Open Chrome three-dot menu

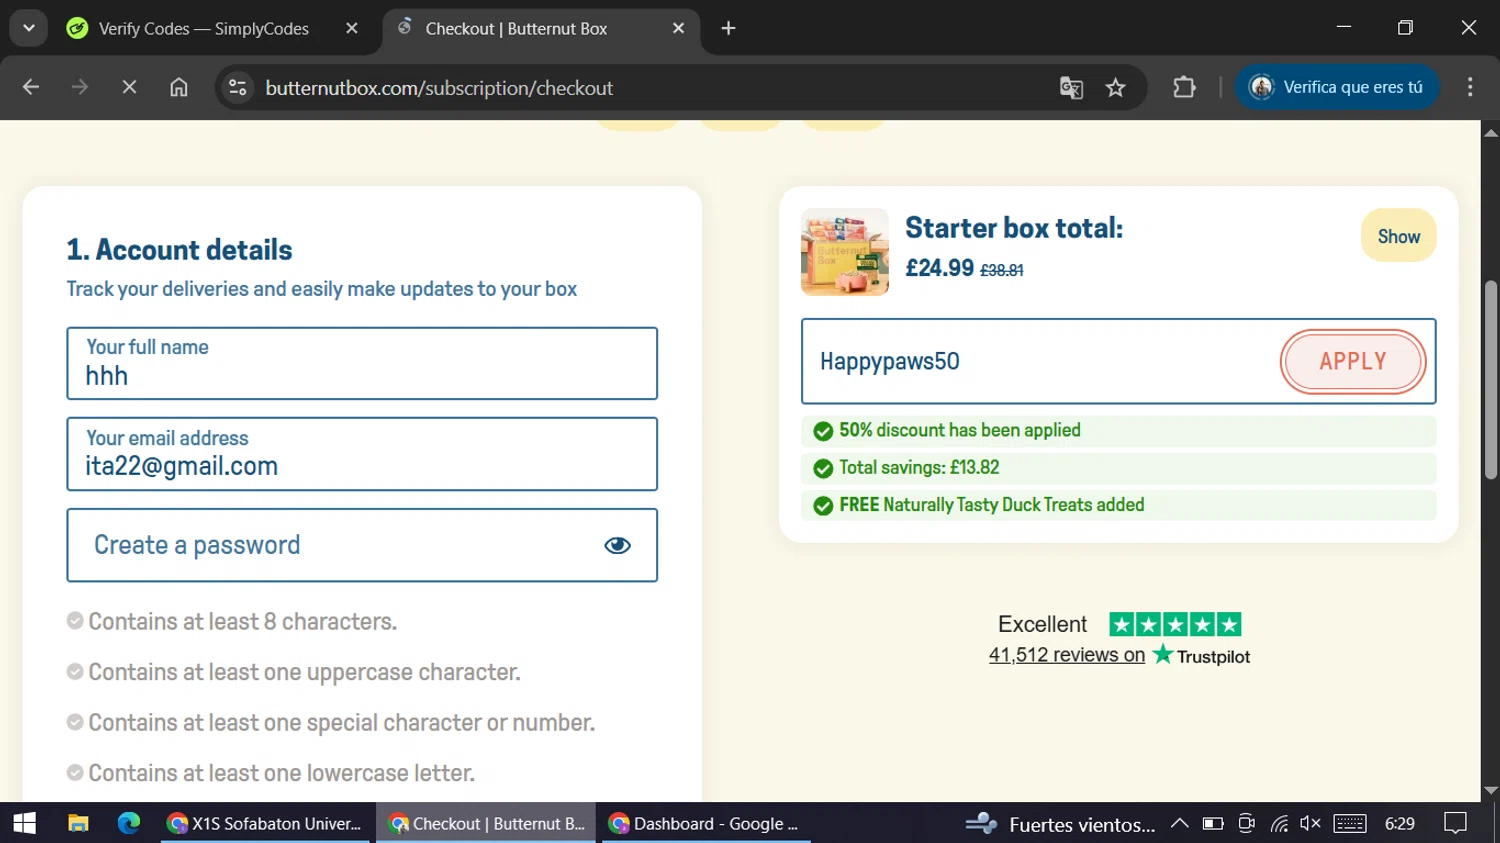pos(1470,88)
